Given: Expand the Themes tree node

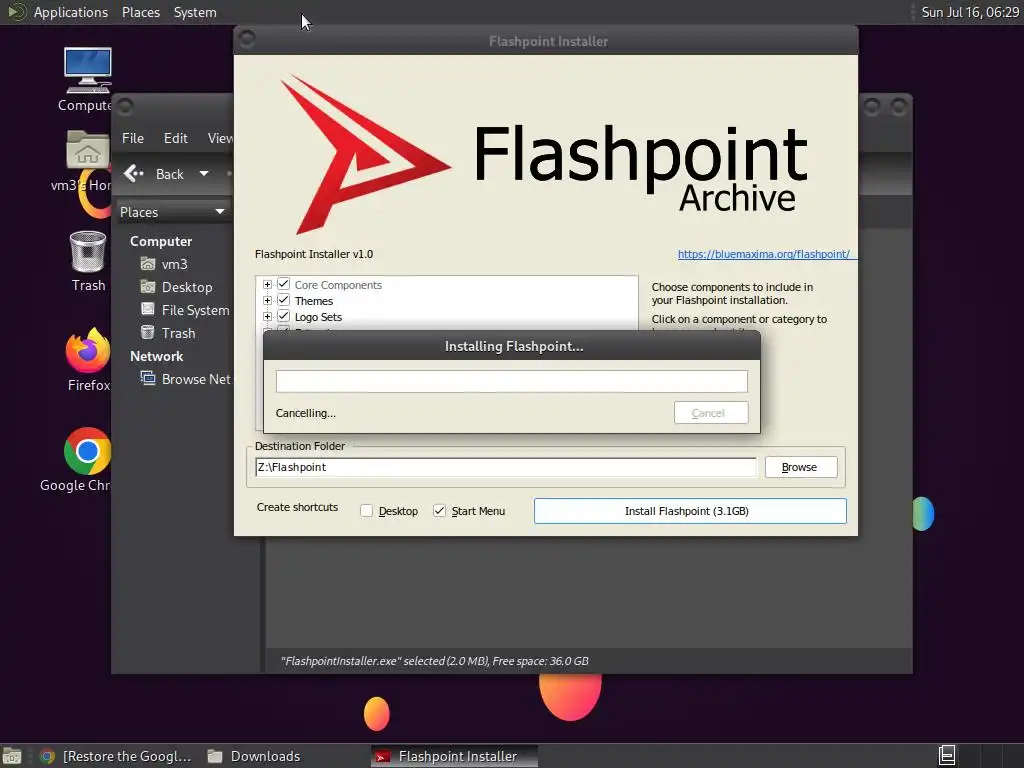Looking at the screenshot, I should point(267,300).
